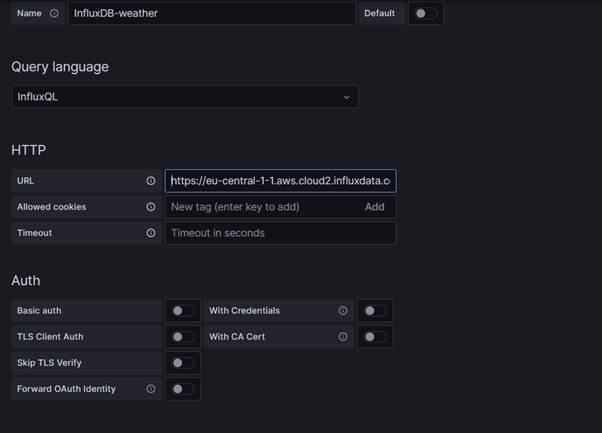Expand the query language chevron arrow
Image resolution: width=602 pixels, height=433 pixels.
[x=347, y=98]
